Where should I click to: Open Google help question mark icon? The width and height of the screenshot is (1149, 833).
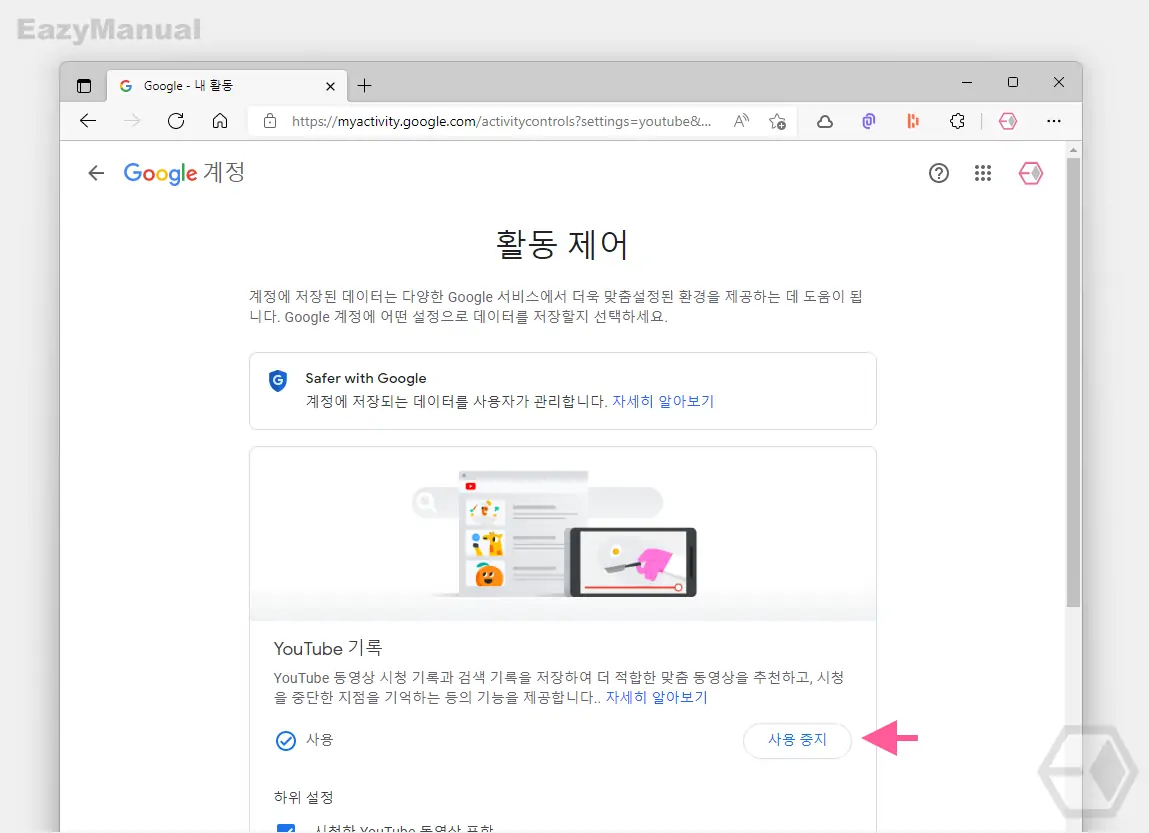click(939, 174)
